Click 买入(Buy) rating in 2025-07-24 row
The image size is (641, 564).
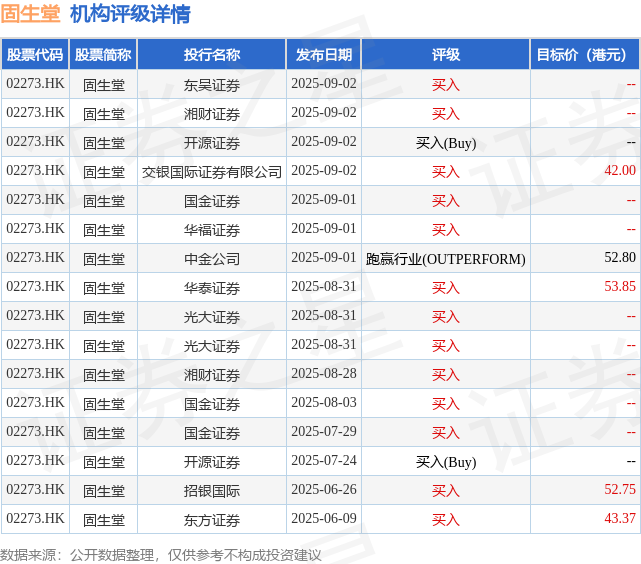pyautogui.click(x=446, y=462)
